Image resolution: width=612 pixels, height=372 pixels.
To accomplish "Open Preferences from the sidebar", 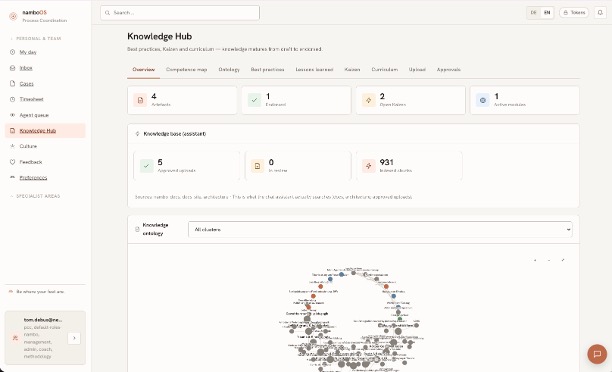I will pyautogui.click(x=33, y=178).
